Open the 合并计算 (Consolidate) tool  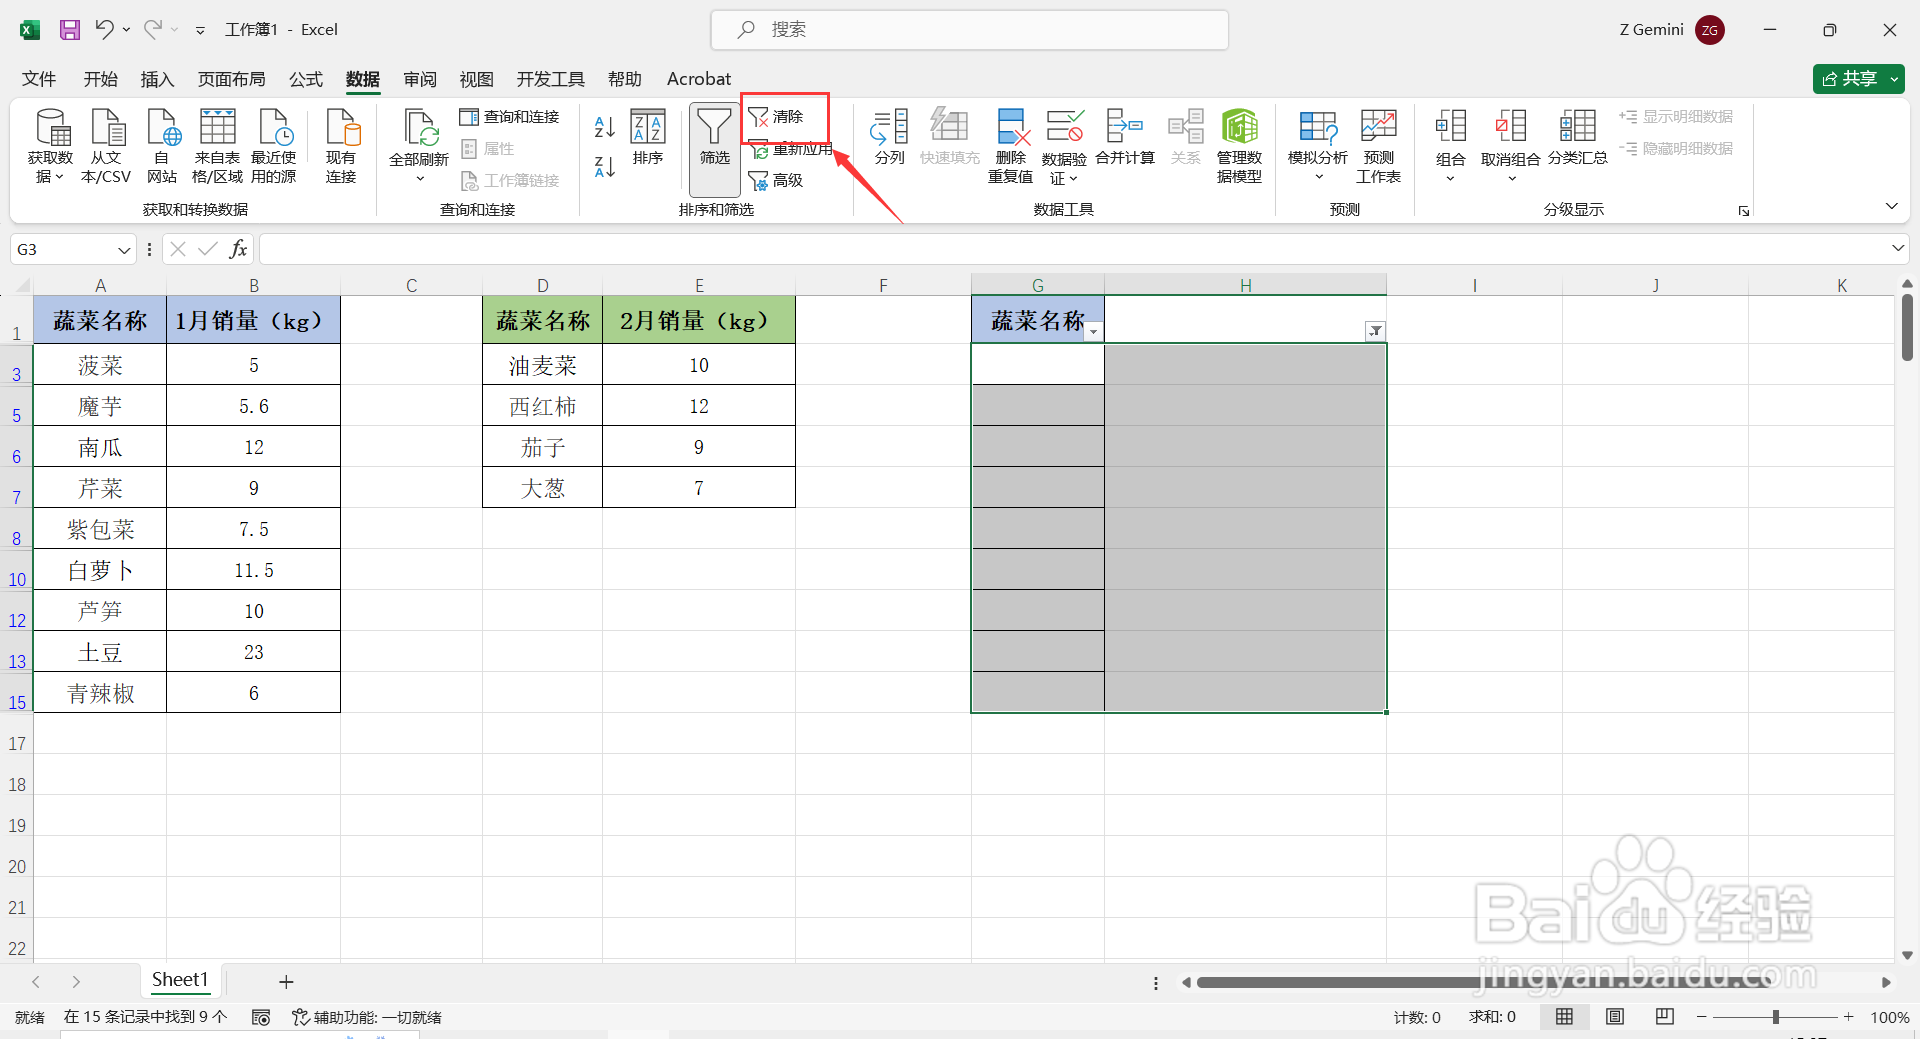point(1124,143)
